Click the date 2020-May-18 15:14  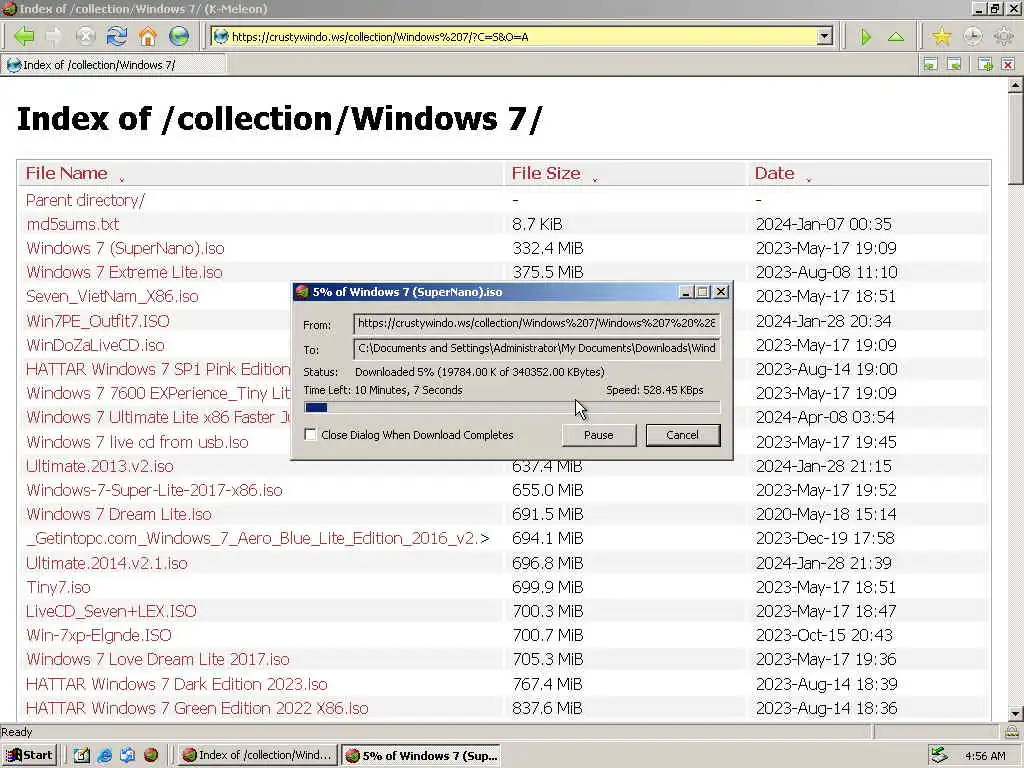coord(826,515)
